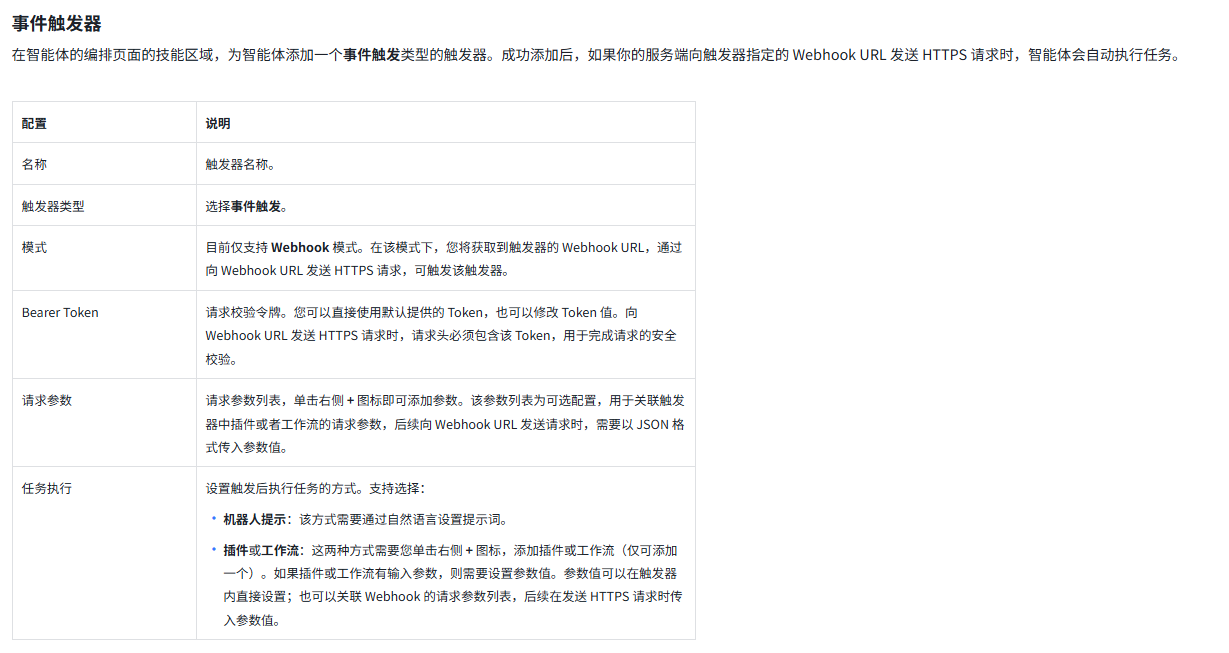Select the 模式 row label
1229x653 pixels.
[x=34, y=247]
